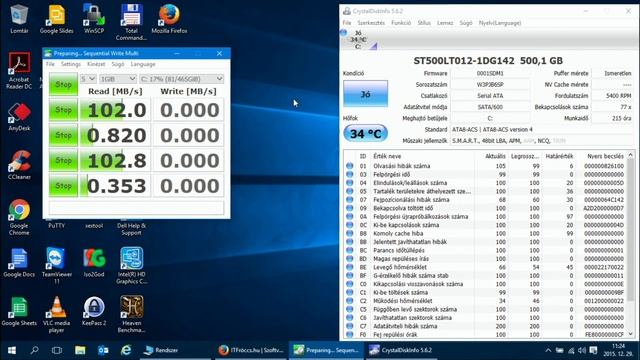The height and width of the screenshot is (360, 640).
Task: Open CrystalDiskMark Language menu
Action: pos(143,64)
